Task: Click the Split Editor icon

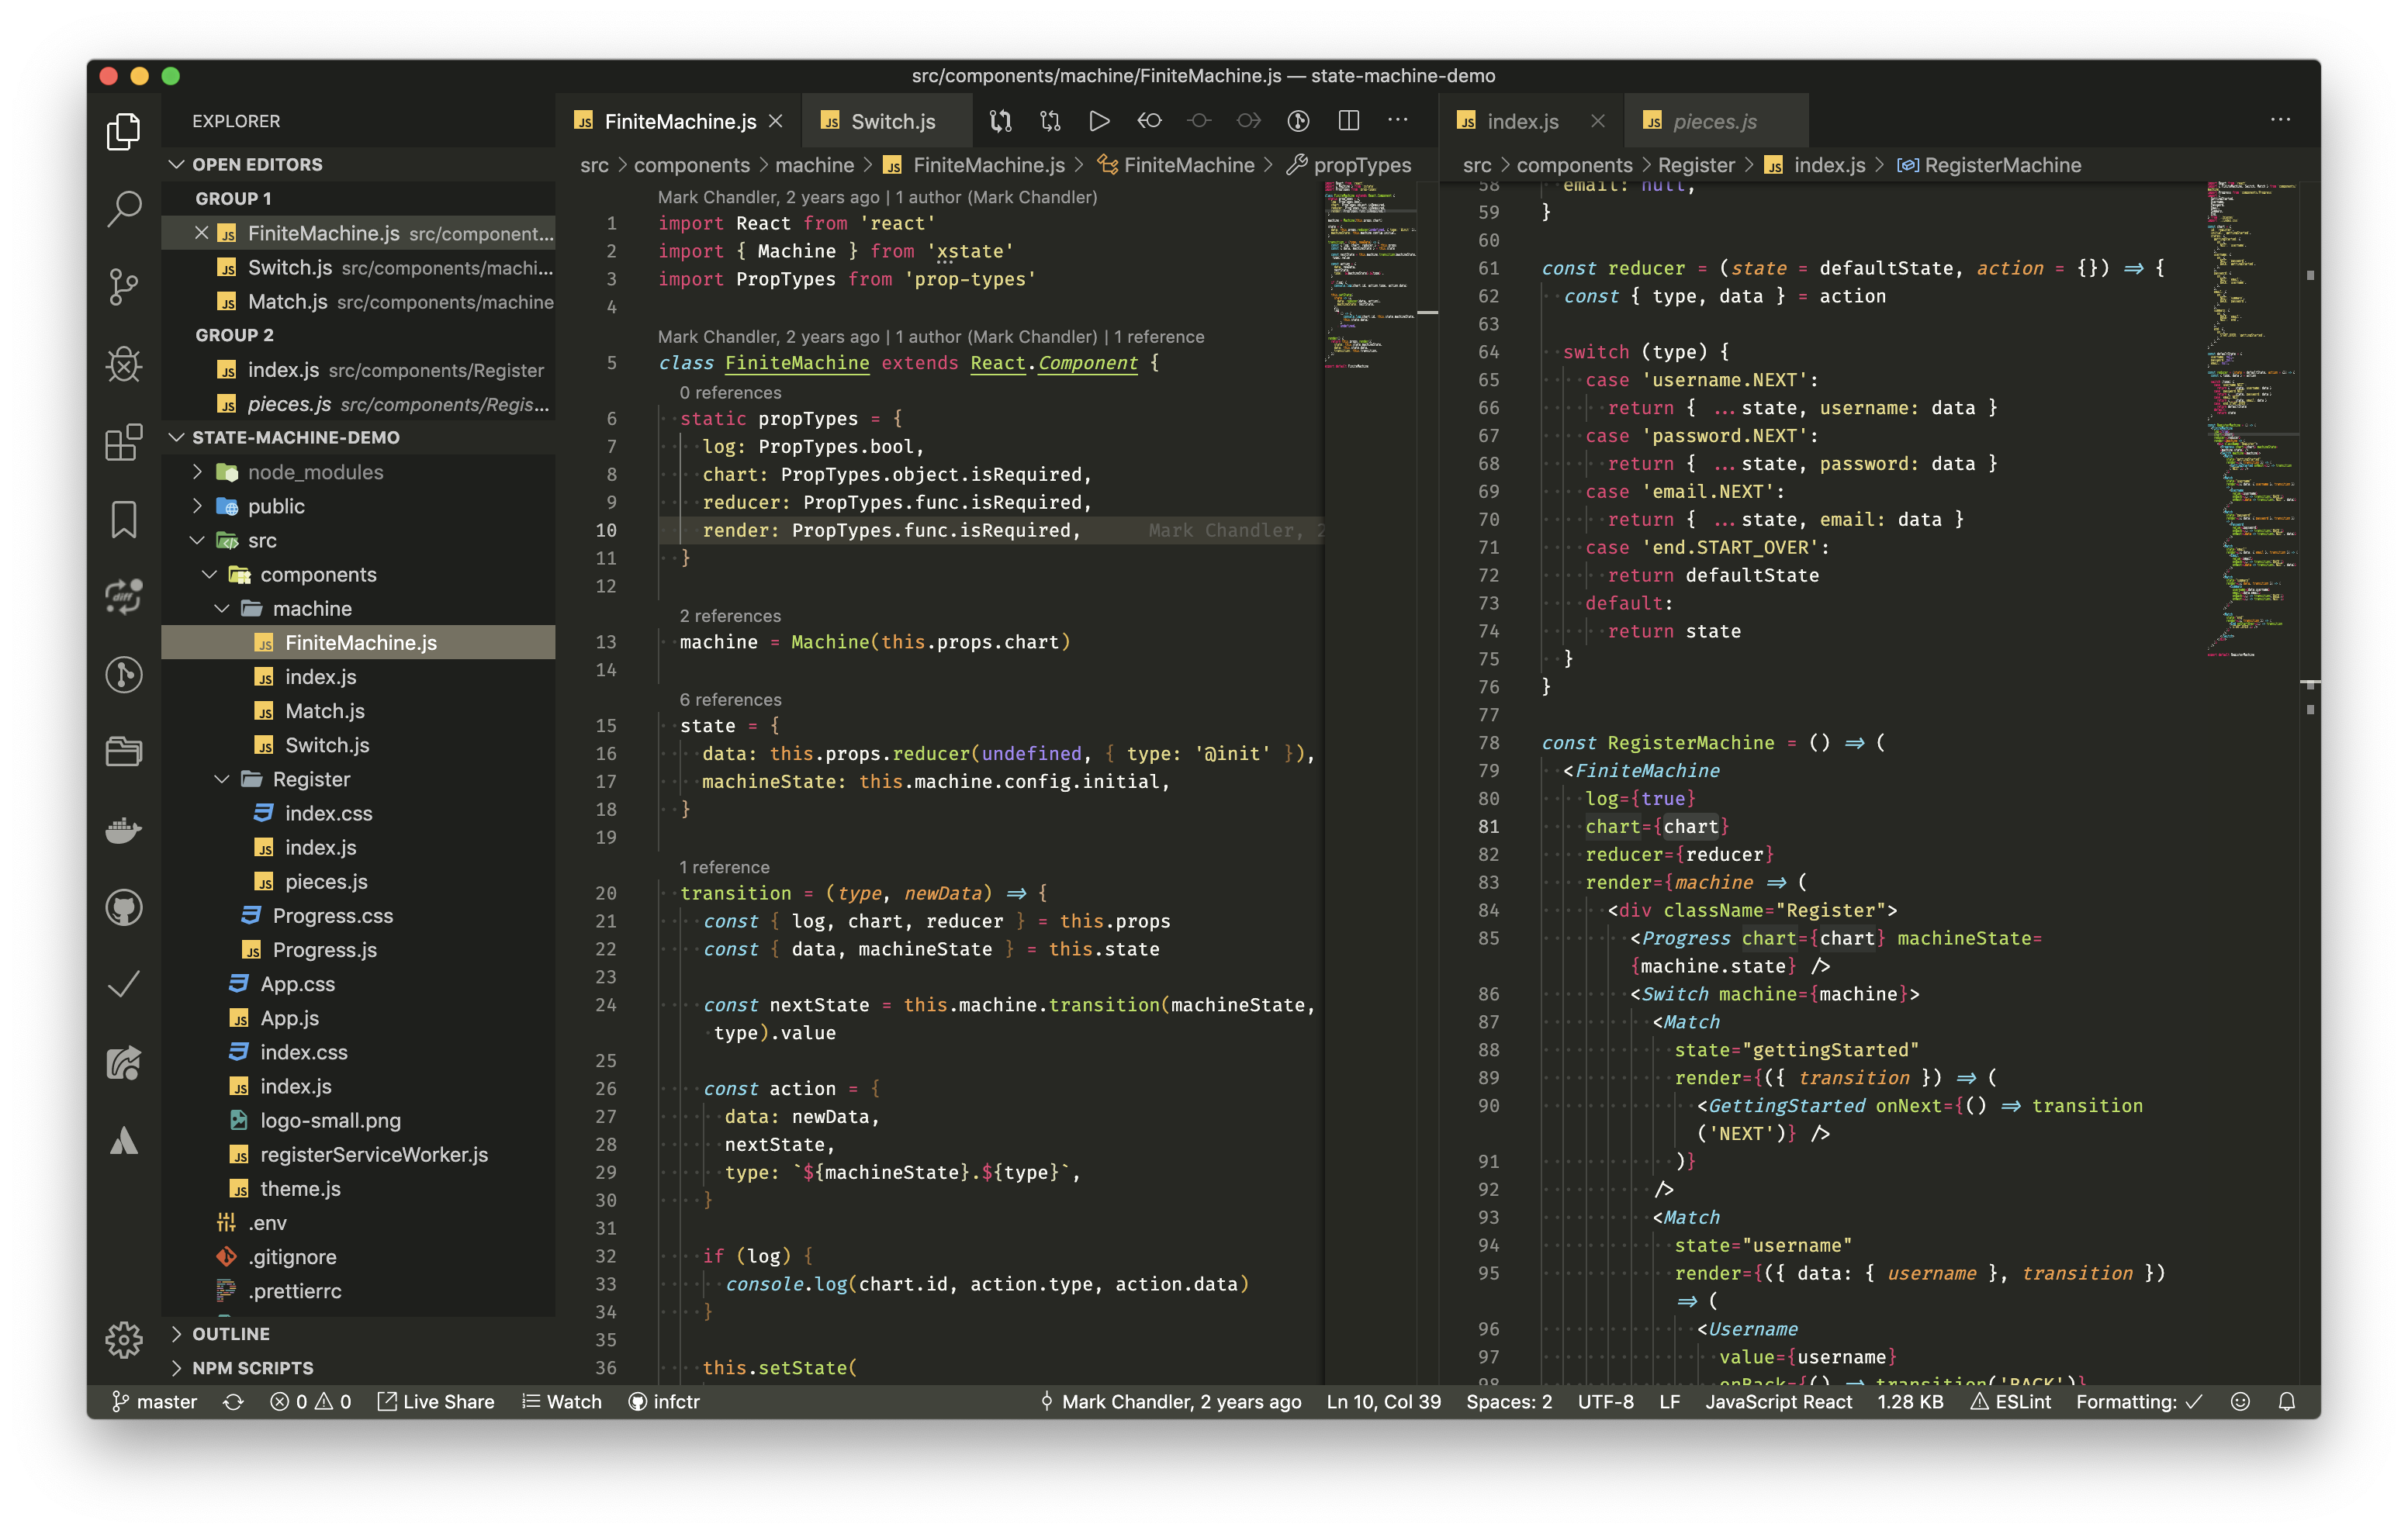Action: pos(1348,121)
